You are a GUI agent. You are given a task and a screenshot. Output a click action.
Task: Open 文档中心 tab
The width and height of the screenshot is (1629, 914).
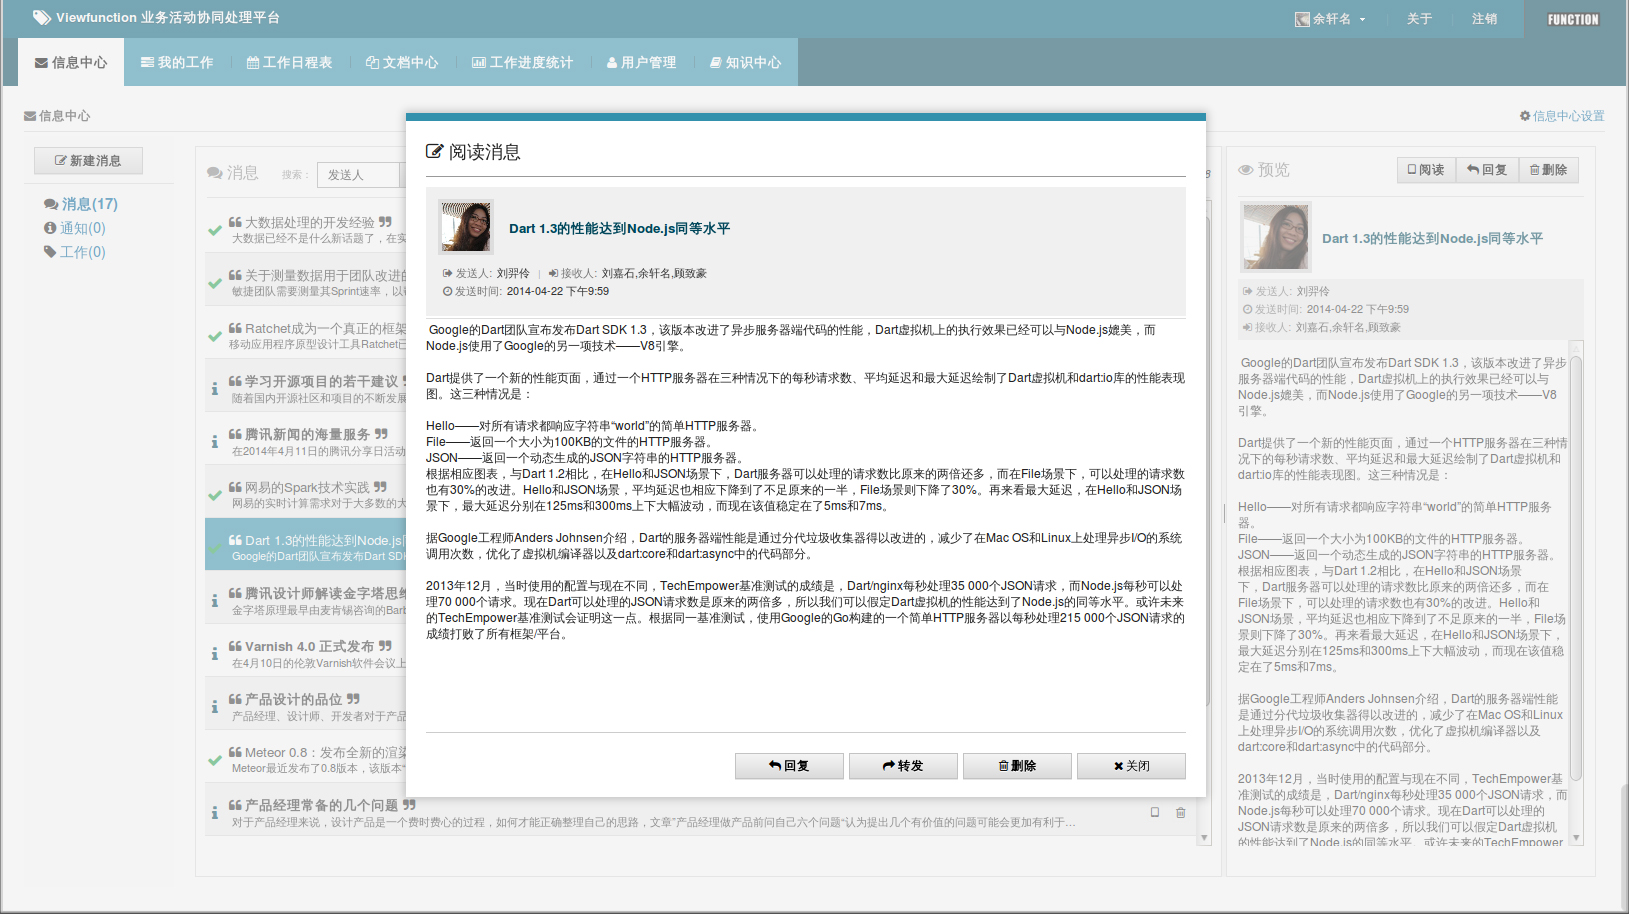(x=402, y=62)
